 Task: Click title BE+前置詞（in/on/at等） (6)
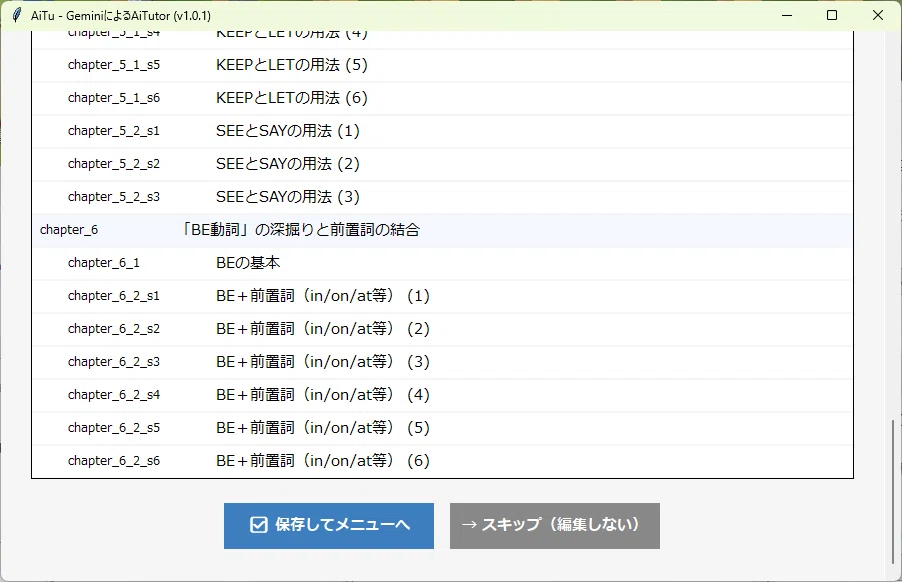323,461
